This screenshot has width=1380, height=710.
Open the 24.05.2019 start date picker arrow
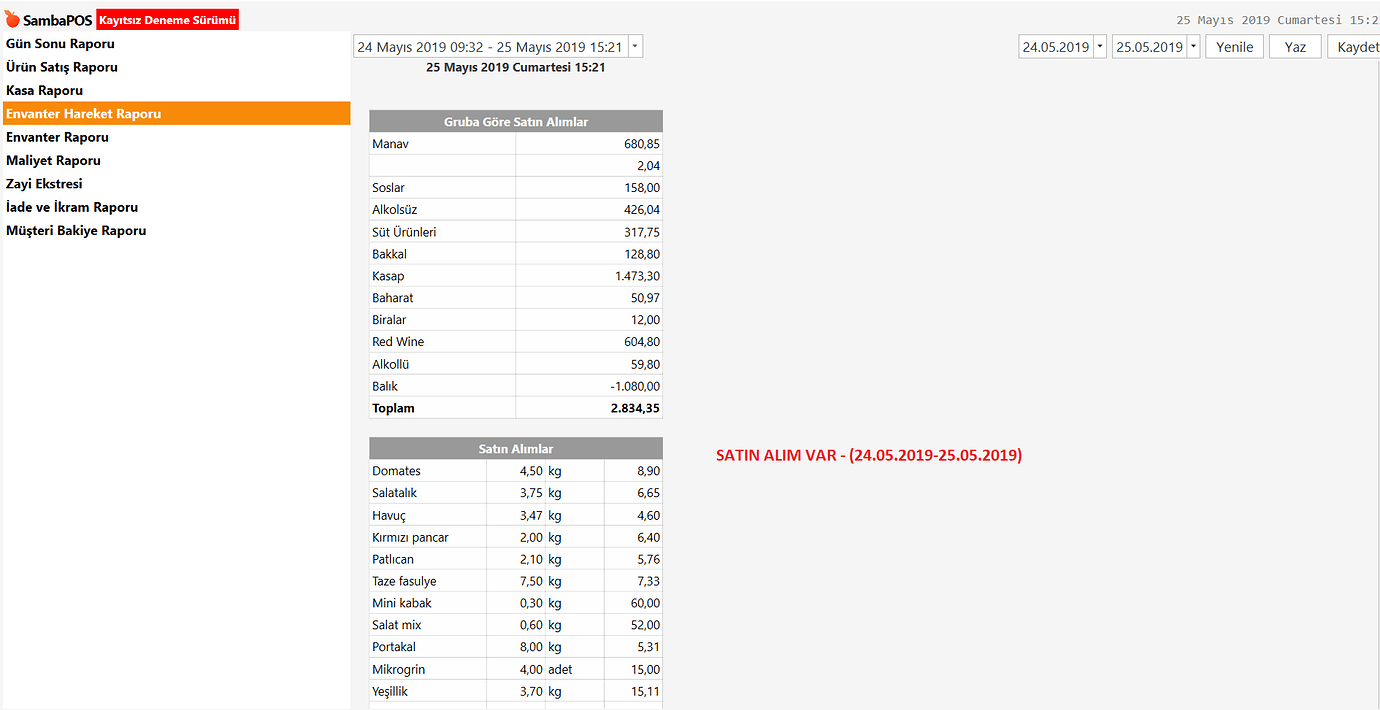(x=1100, y=47)
